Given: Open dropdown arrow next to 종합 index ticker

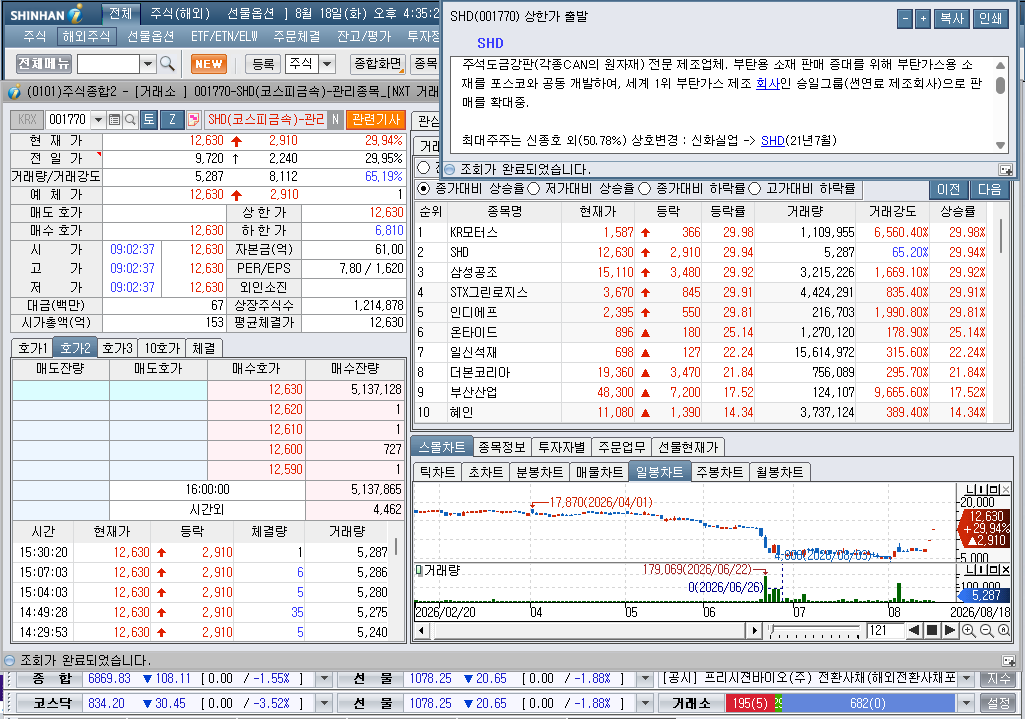Looking at the screenshot, I should tap(324, 679).
